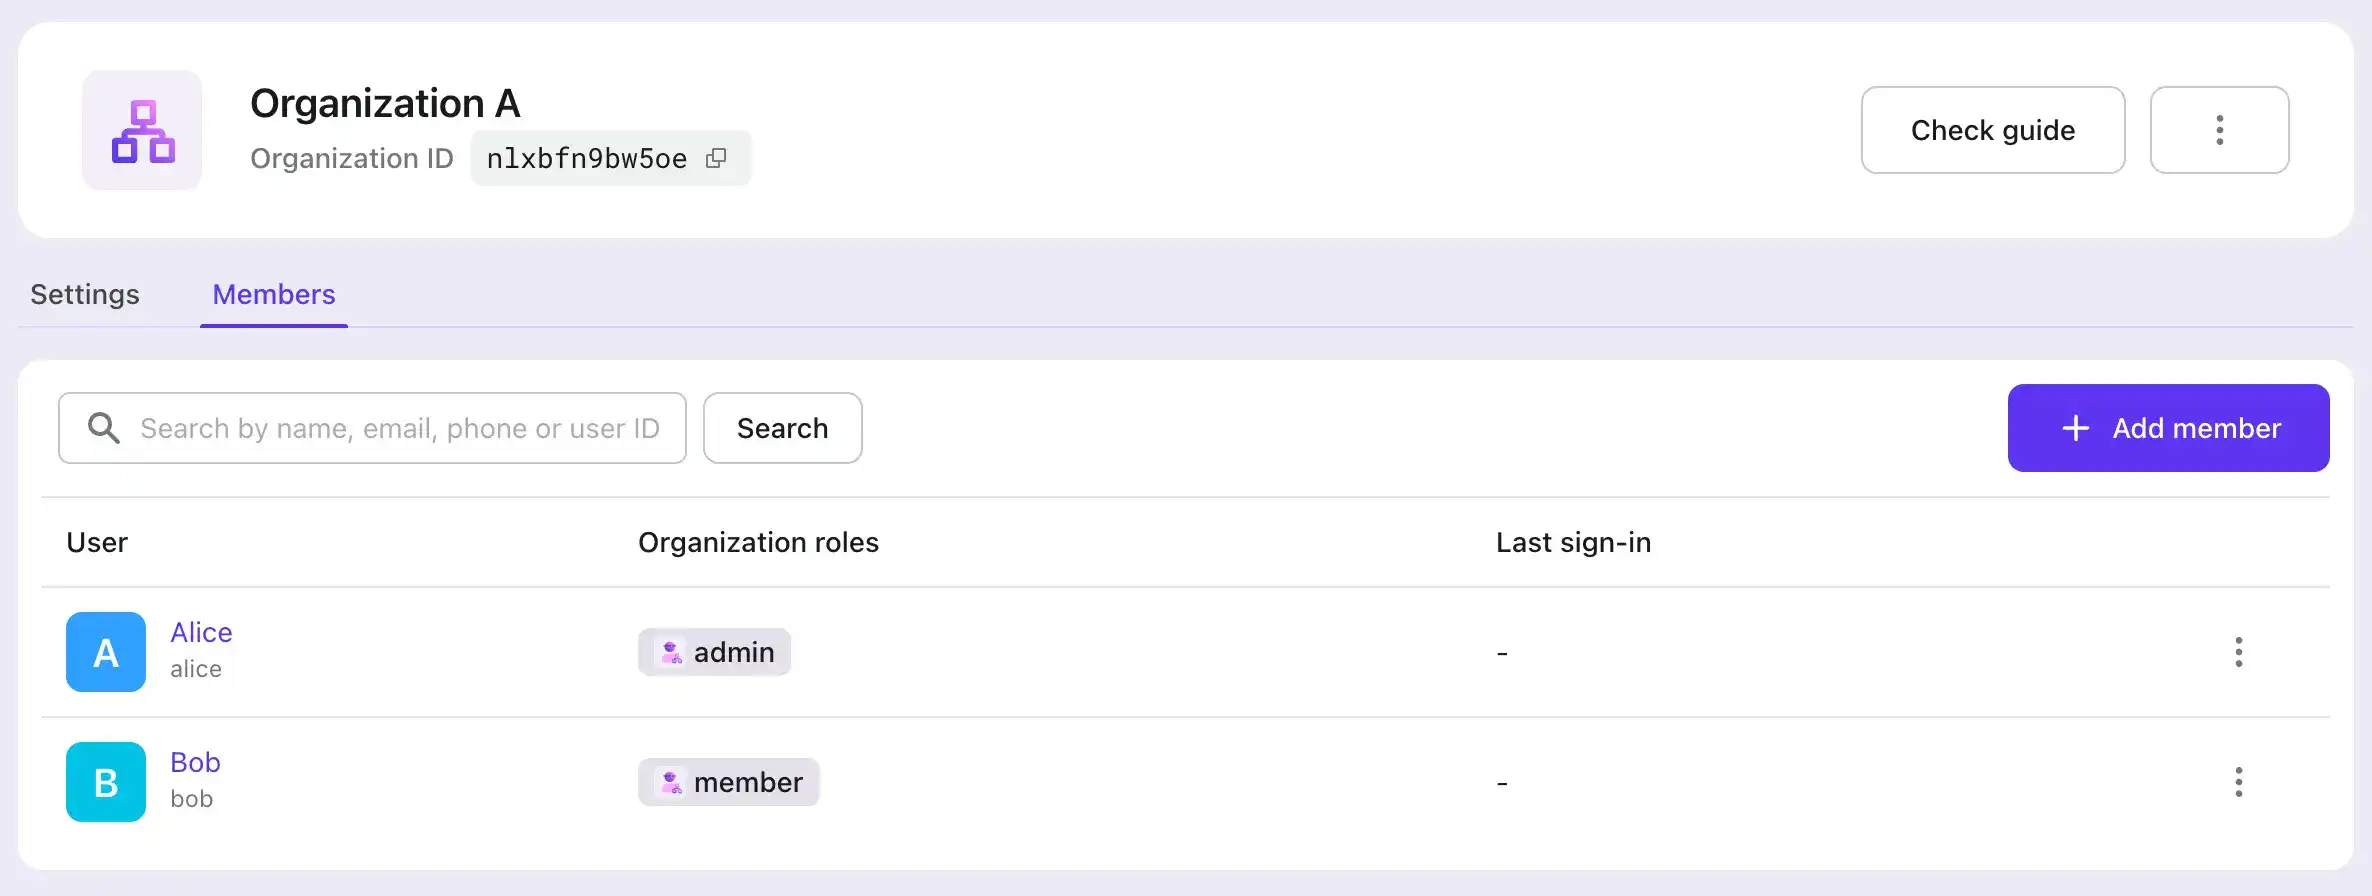Viewport: 2372px width, 896px height.
Task: Open Bob's user profile link
Action: [x=195, y=762]
